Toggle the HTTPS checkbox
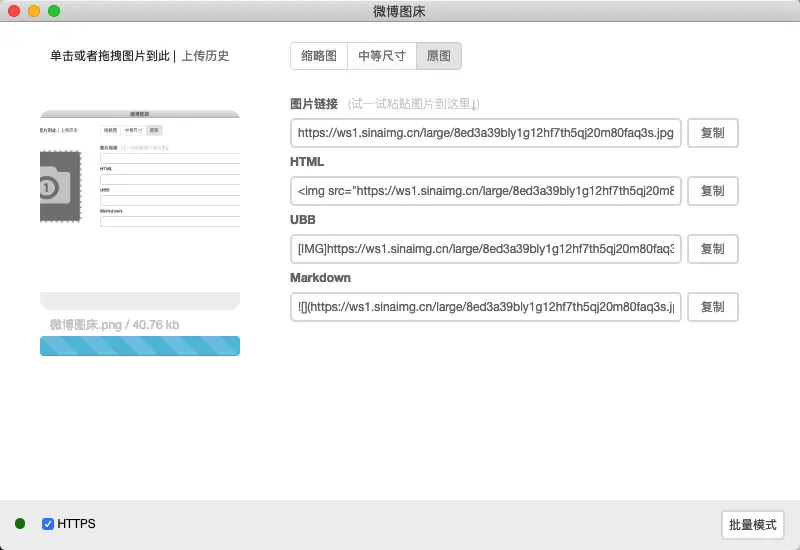 pos(48,524)
